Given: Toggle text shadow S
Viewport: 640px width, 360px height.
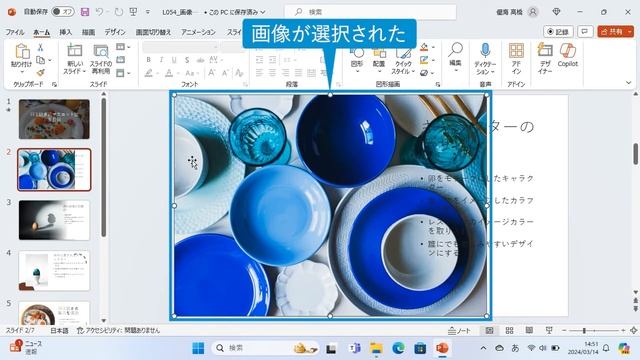Looking at the screenshot, I should pyautogui.click(x=187, y=60).
